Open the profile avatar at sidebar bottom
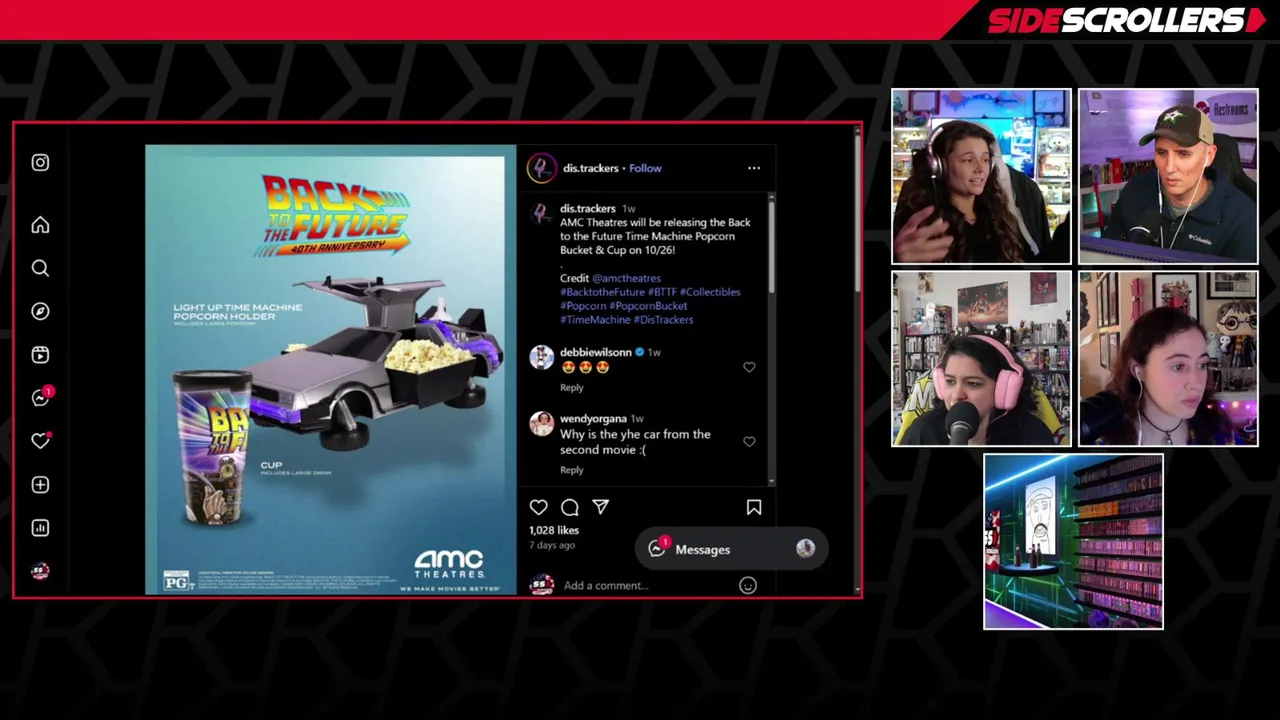Image resolution: width=1280 pixels, height=720 pixels. click(40, 571)
